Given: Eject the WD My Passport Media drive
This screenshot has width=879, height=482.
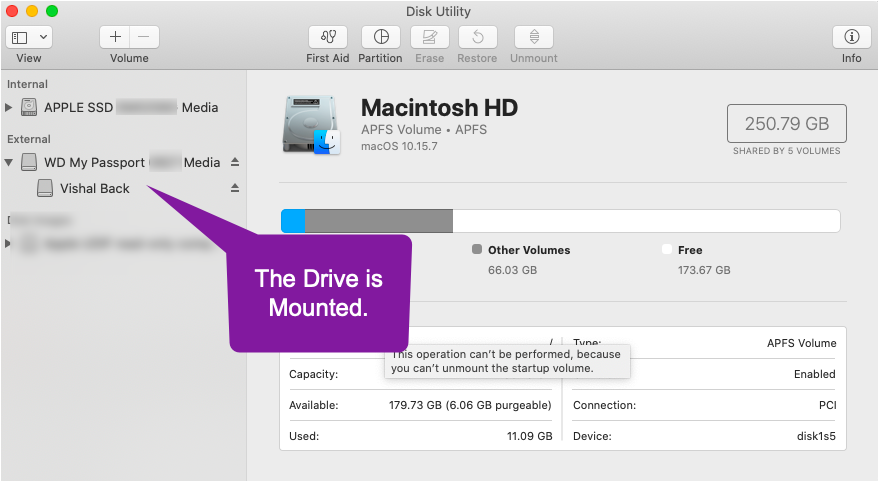Looking at the screenshot, I should (x=235, y=162).
